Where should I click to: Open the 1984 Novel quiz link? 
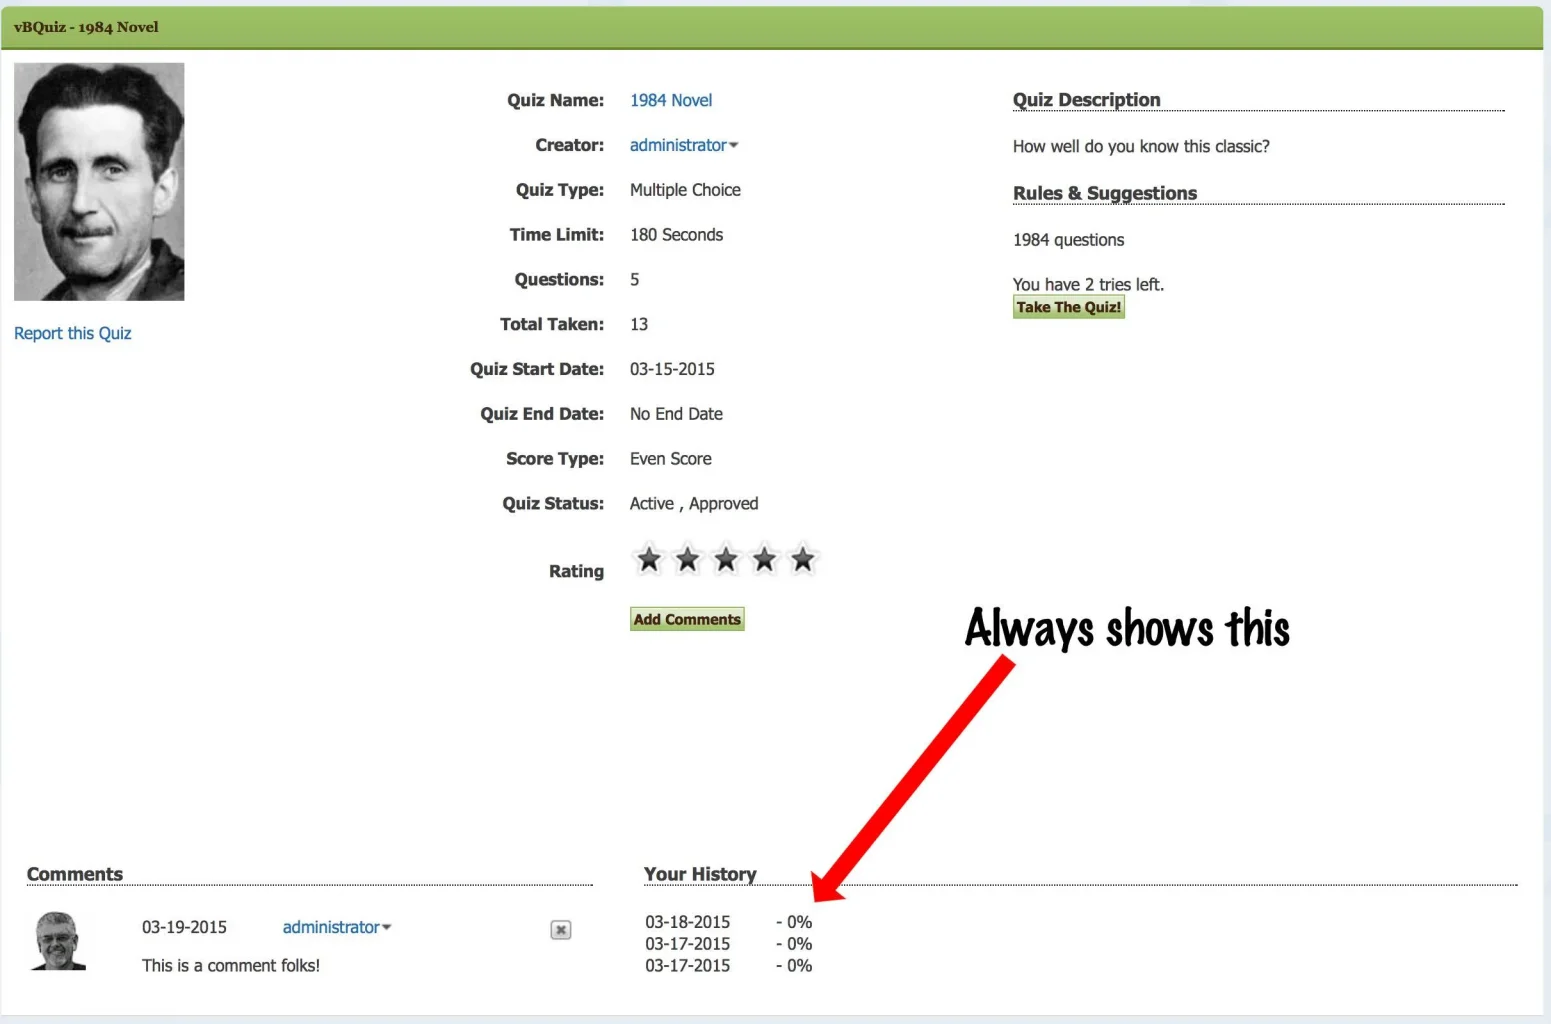click(x=671, y=100)
